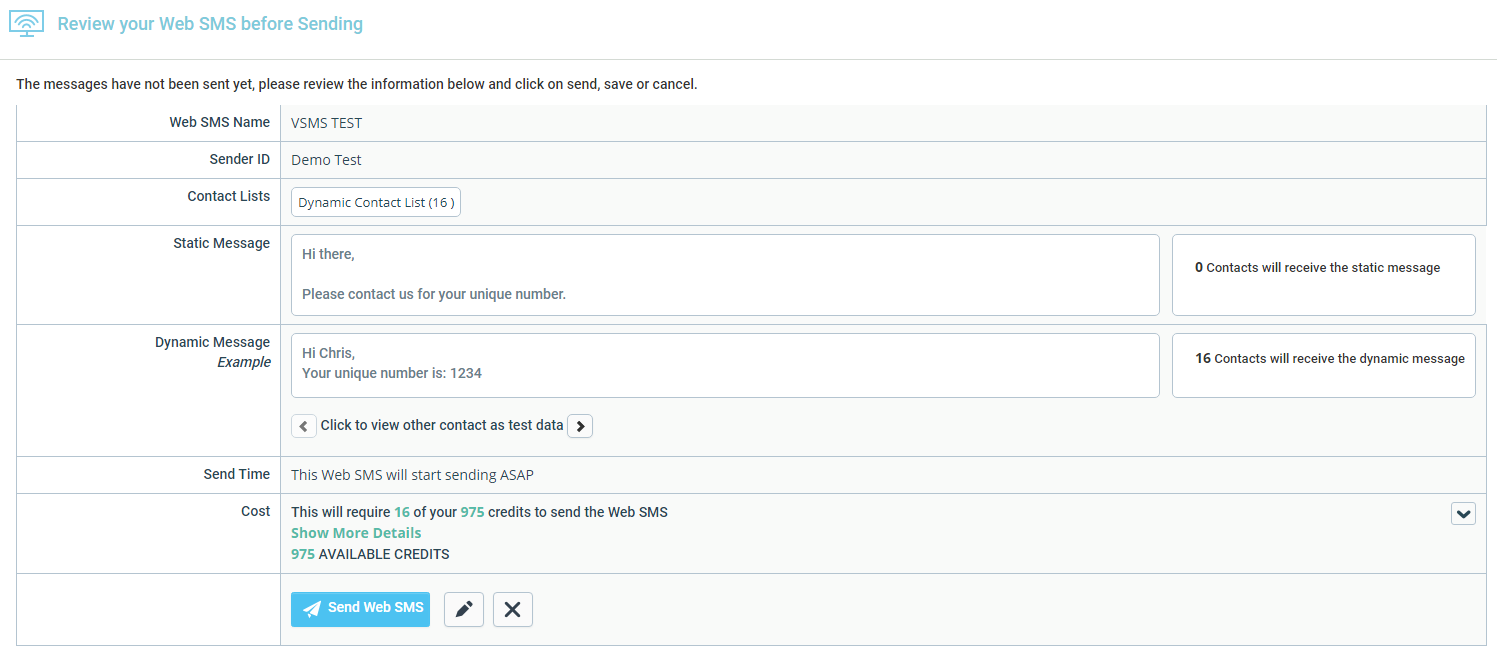Open the Show More Details link
1497x654 pixels.
(x=356, y=533)
